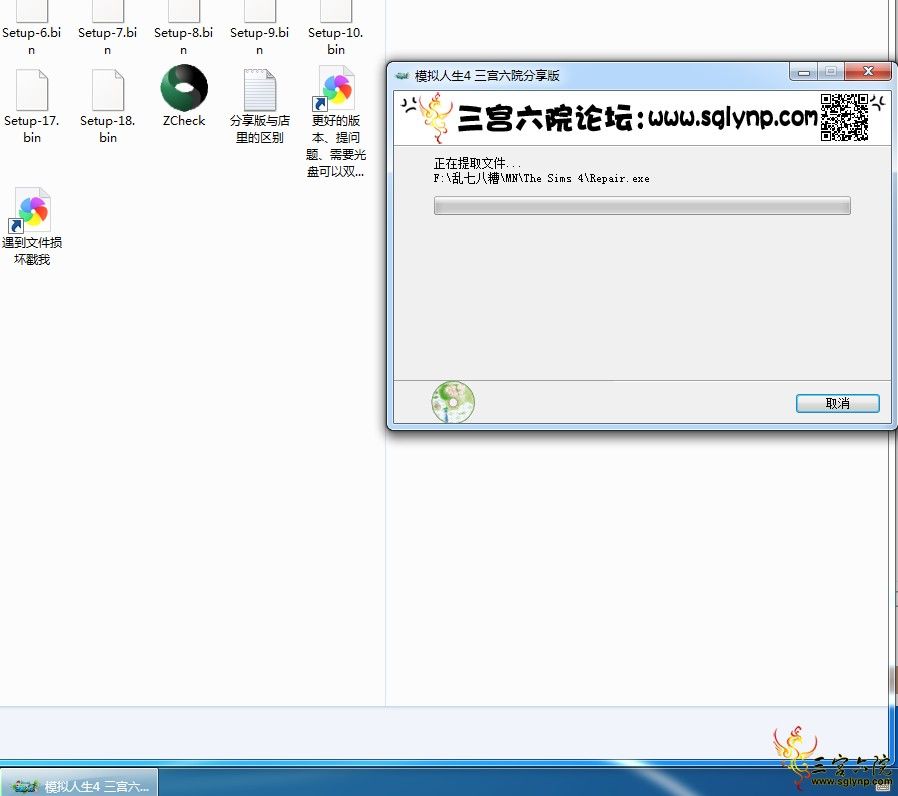The image size is (898, 796).
Task: Click the QR code in installer banner
Action: point(844,117)
